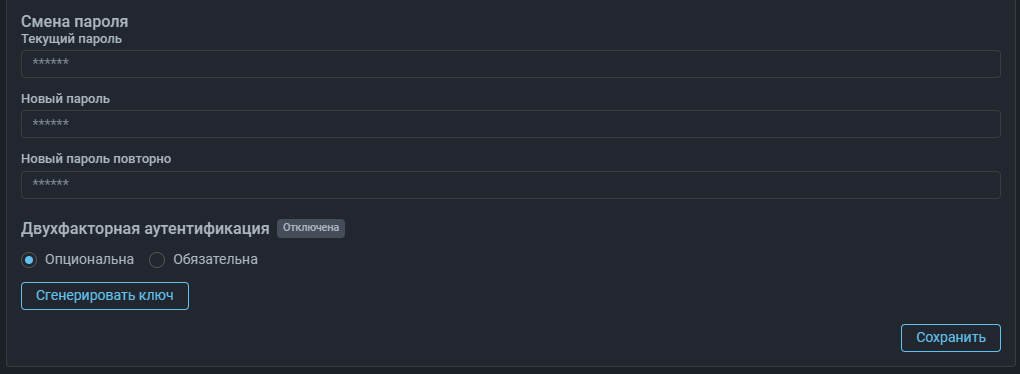This screenshot has height=374, width=1020.
Task: Click the Сгенерировать ключ button
Action: click(105, 296)
